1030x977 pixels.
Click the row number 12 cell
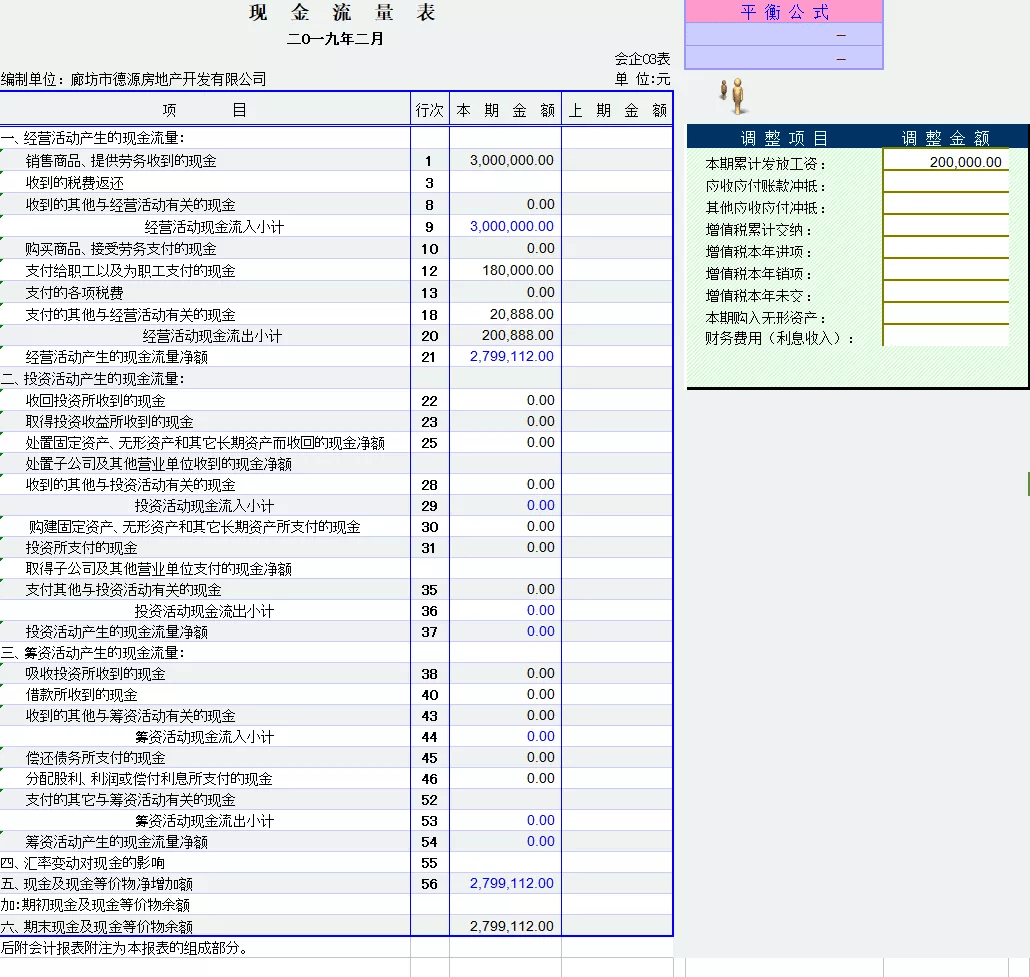pyautogui.click(x=430, y=271)
